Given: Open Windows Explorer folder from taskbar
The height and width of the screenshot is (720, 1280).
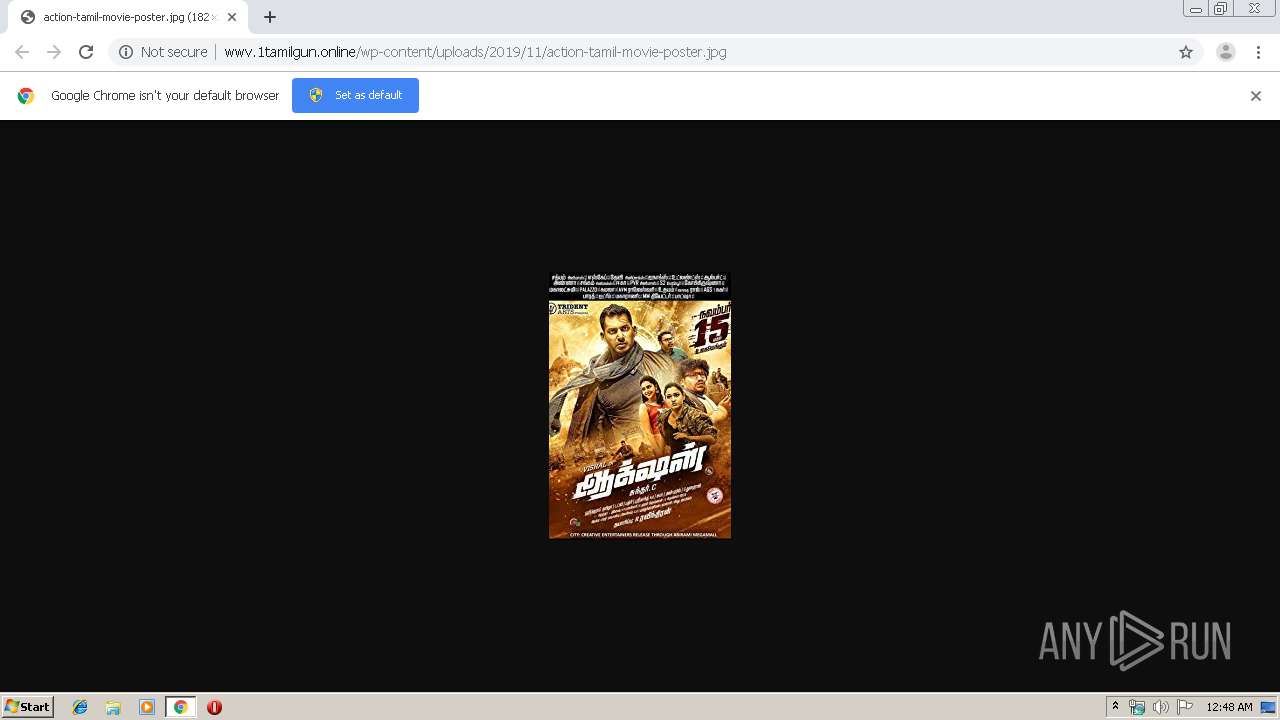Looking at the screenshot, I should pos(113,707).
